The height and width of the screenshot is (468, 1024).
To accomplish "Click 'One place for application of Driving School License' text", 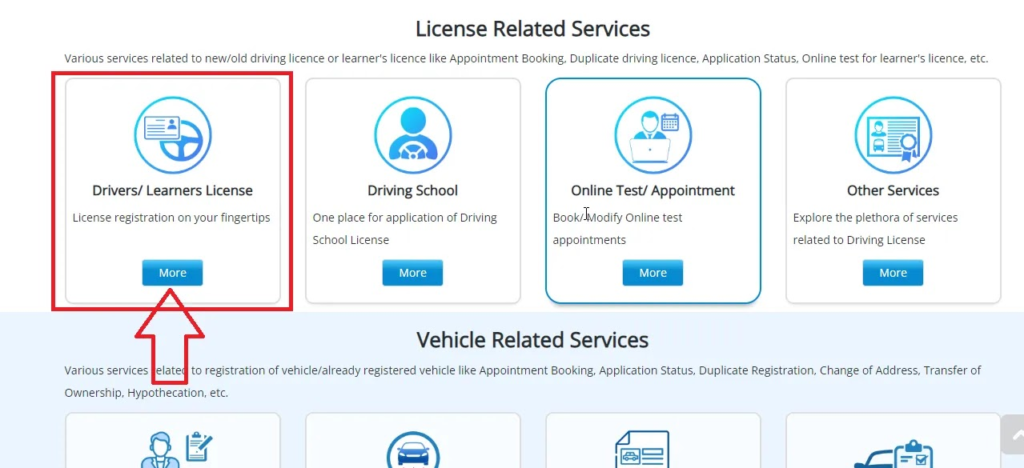I will coord(405,228).
